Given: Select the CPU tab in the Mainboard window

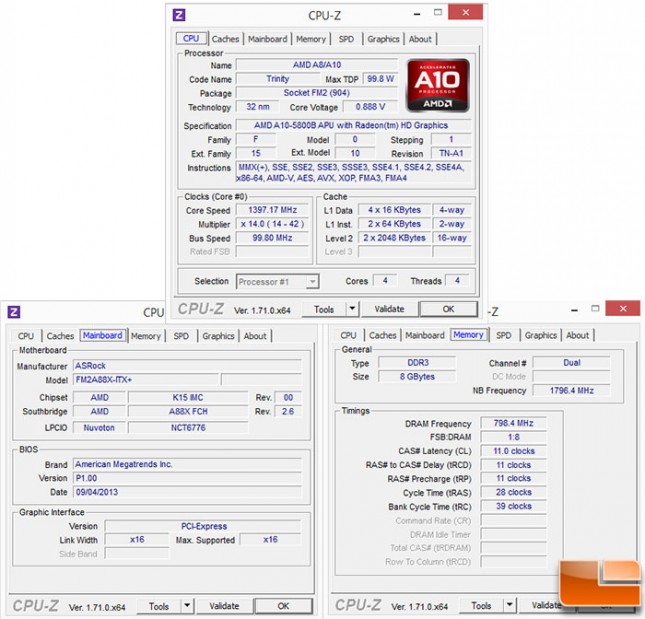Looking at the screenshot, I should pyautogui.click(x=26, y=336).
